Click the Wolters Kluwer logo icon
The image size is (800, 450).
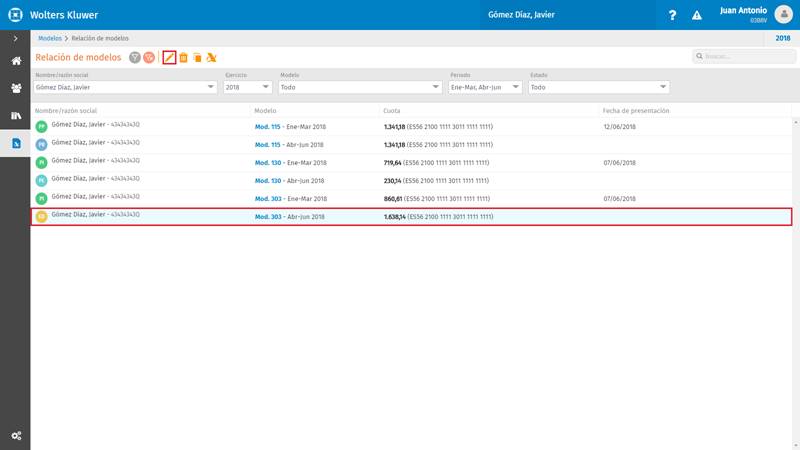(15, 15)
